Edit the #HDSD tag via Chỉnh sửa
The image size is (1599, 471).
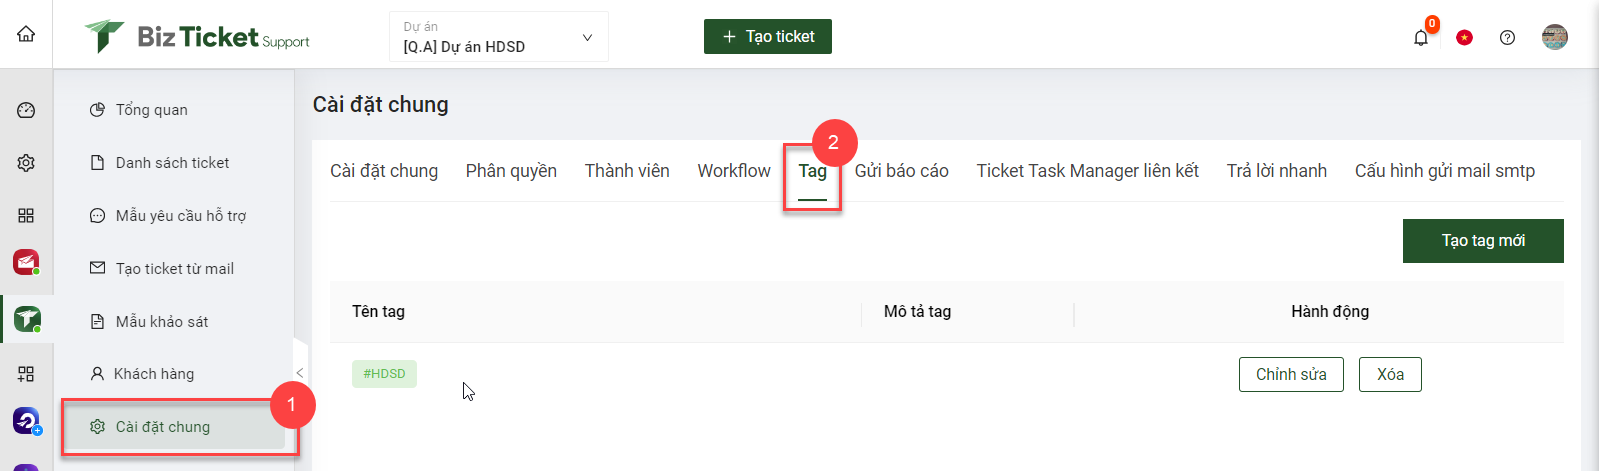click(x=1291, y=374)
